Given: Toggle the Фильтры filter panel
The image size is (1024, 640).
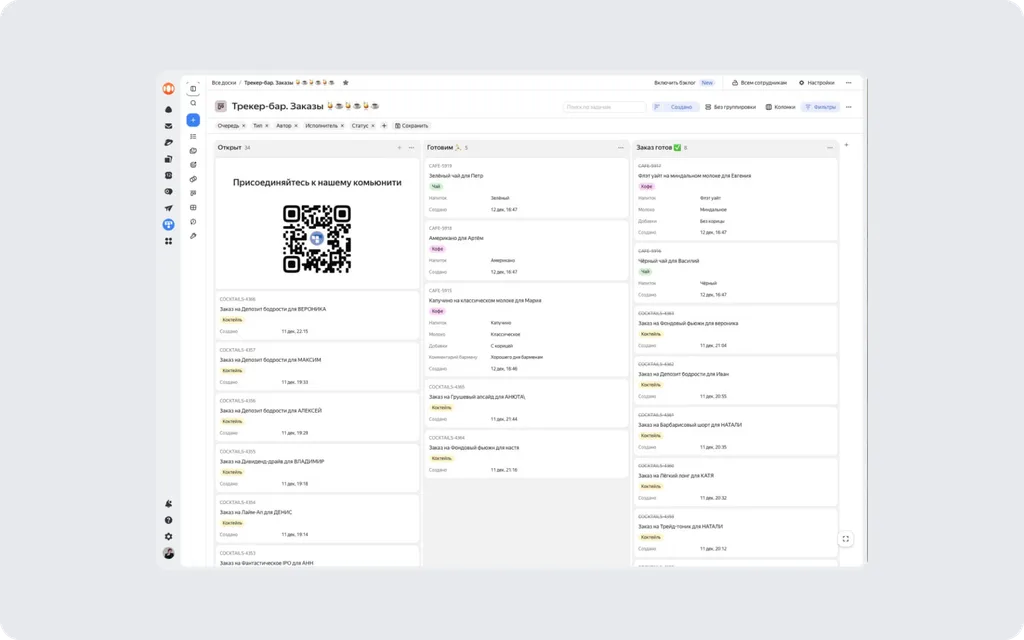Looking at the screenshot, I should tap(820, 107).
